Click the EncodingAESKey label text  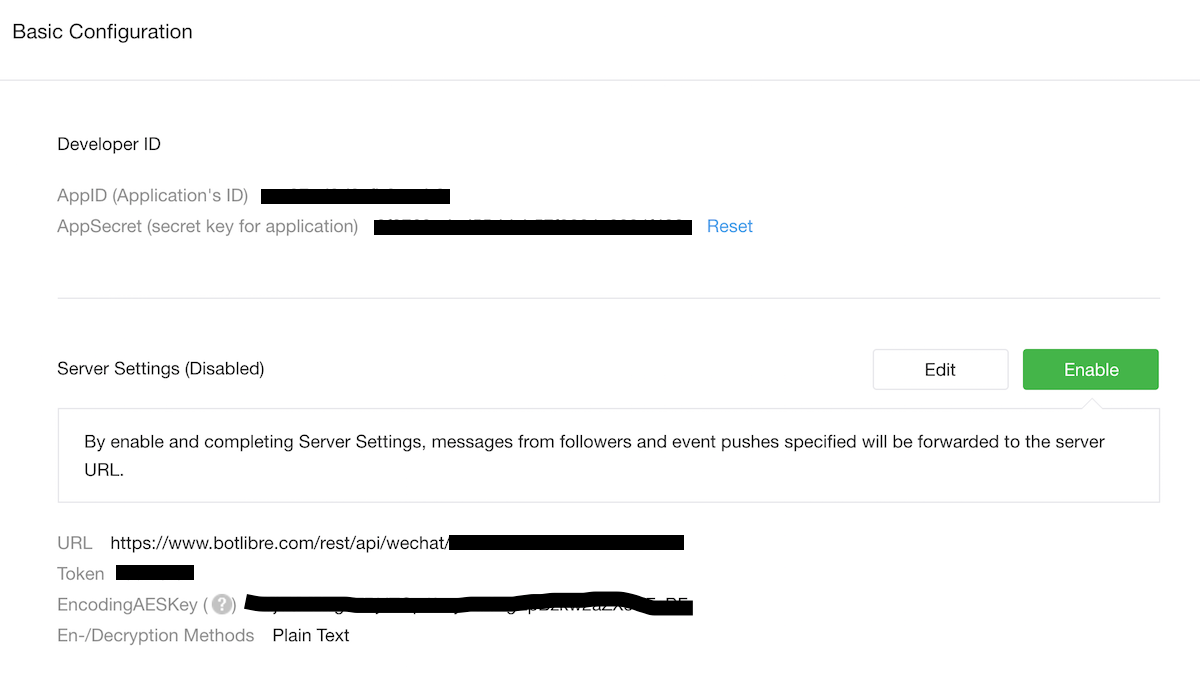[130, 605]
